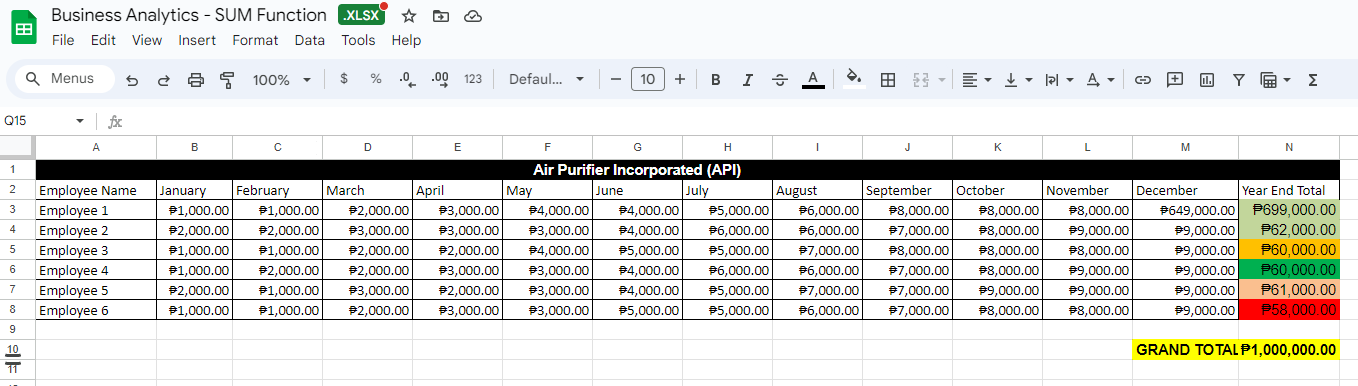Click the Functions sigma icon
1358x386 pixels.
click(x=1313, y=80)
